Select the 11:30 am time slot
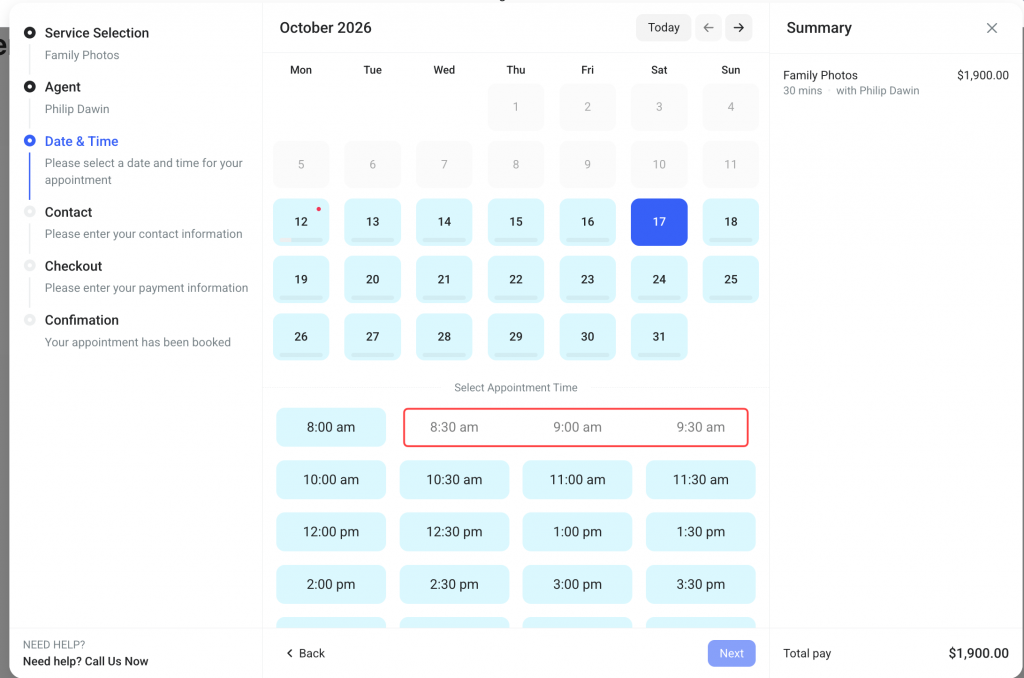 pyautogui.click(x=701, y=479)
